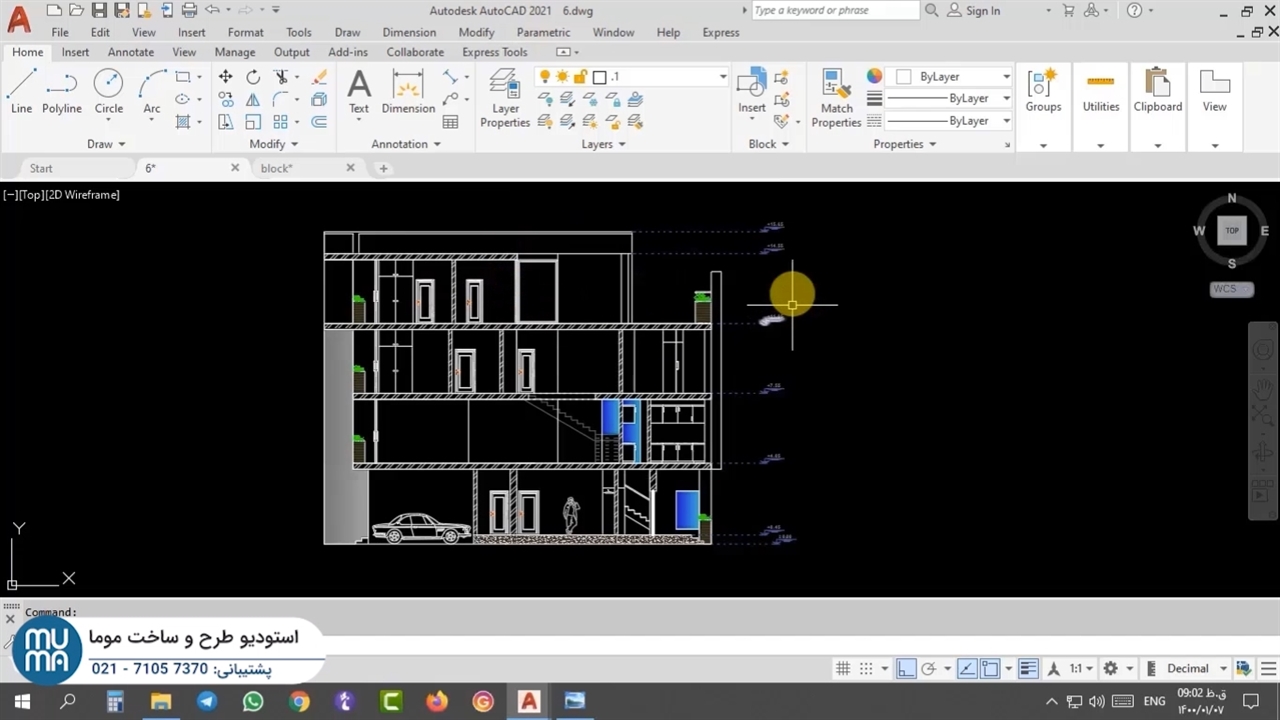Open the Layer Properties manager
The width and height of the screenshot is (1280, 720).
pyautogui.click(x=505, y=98)
